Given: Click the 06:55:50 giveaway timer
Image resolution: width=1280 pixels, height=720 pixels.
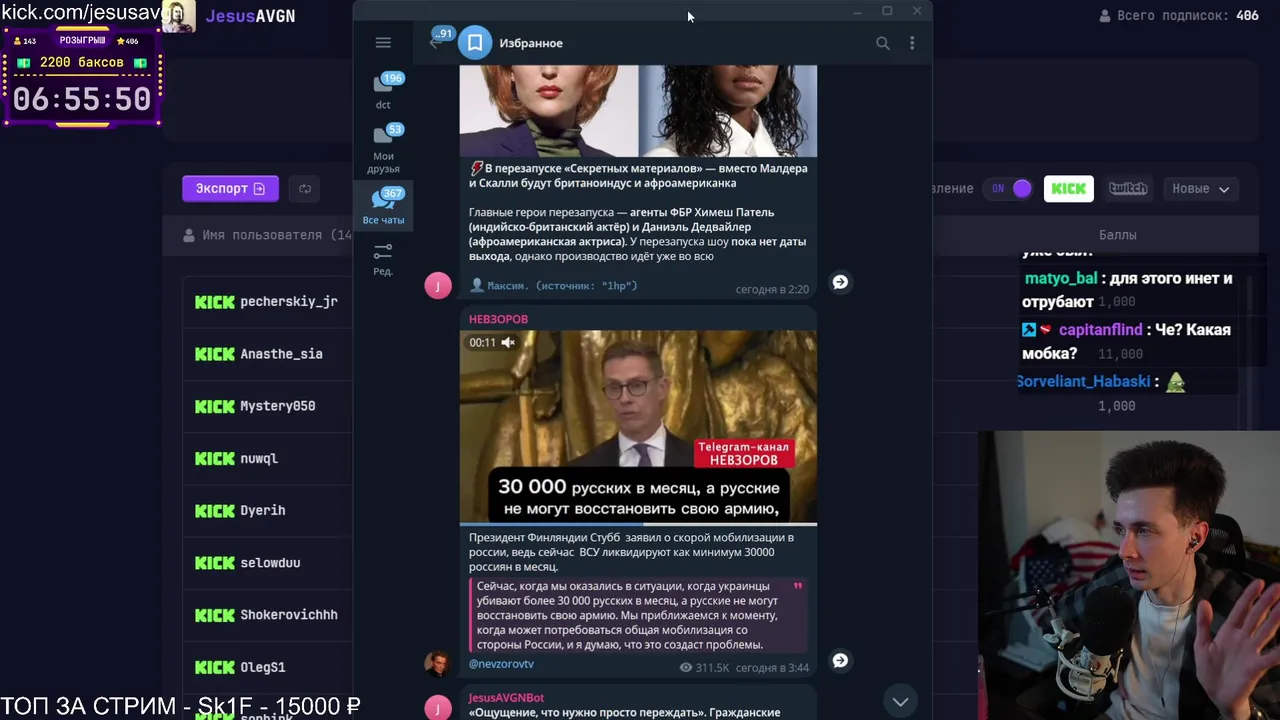Looking at the screenshot, I should click(x=82, y=99).
